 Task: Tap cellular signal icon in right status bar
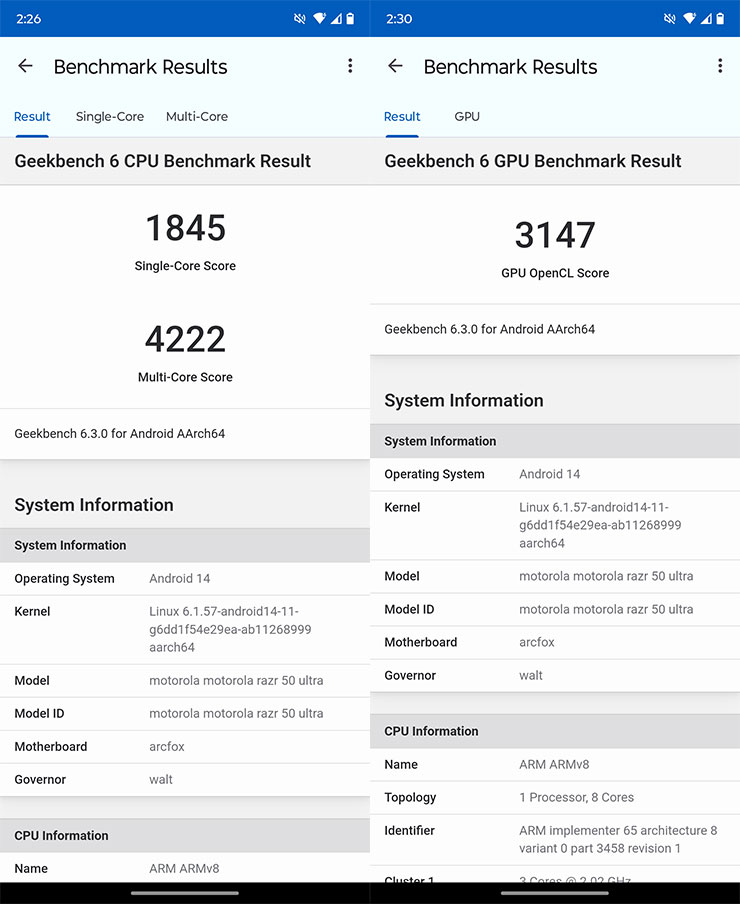click(x=706, y=18)
